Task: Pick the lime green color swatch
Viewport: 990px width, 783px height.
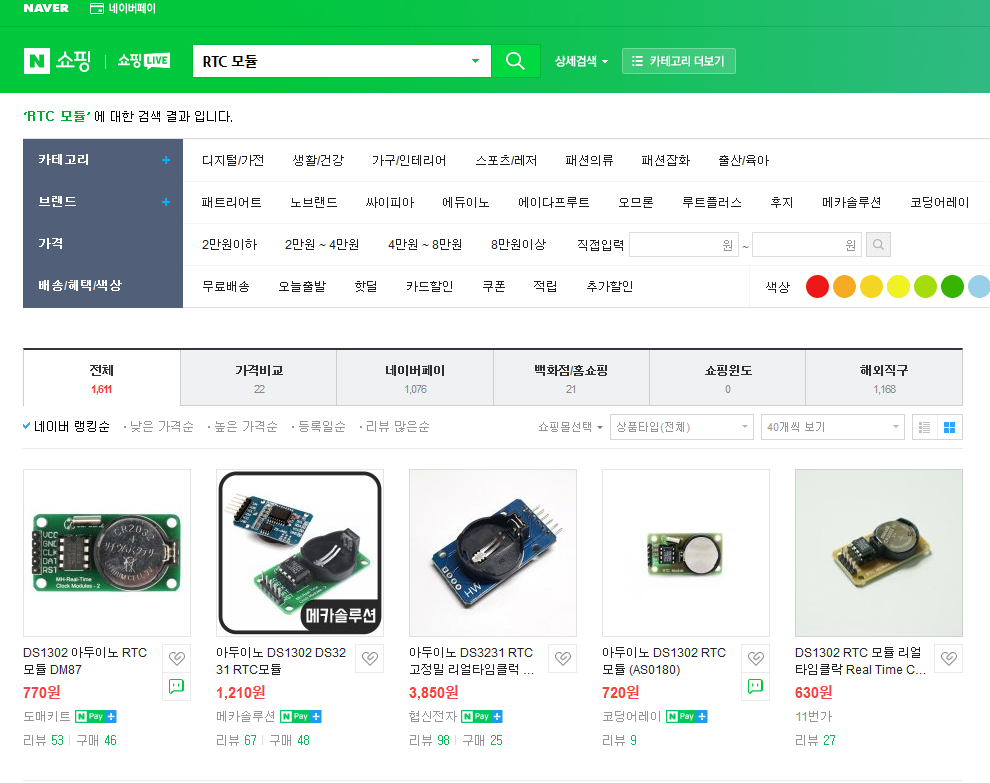Action: click(925, 287)
